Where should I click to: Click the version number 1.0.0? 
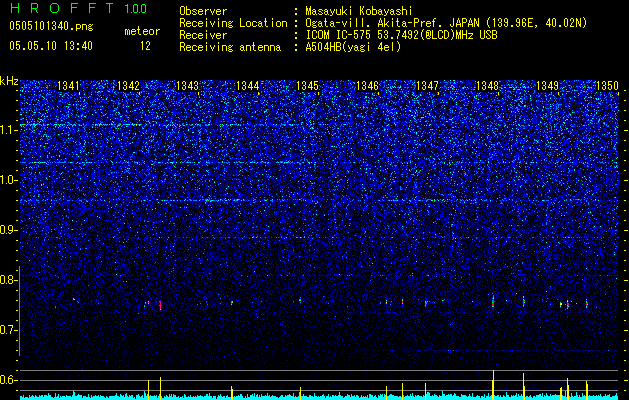135,8
